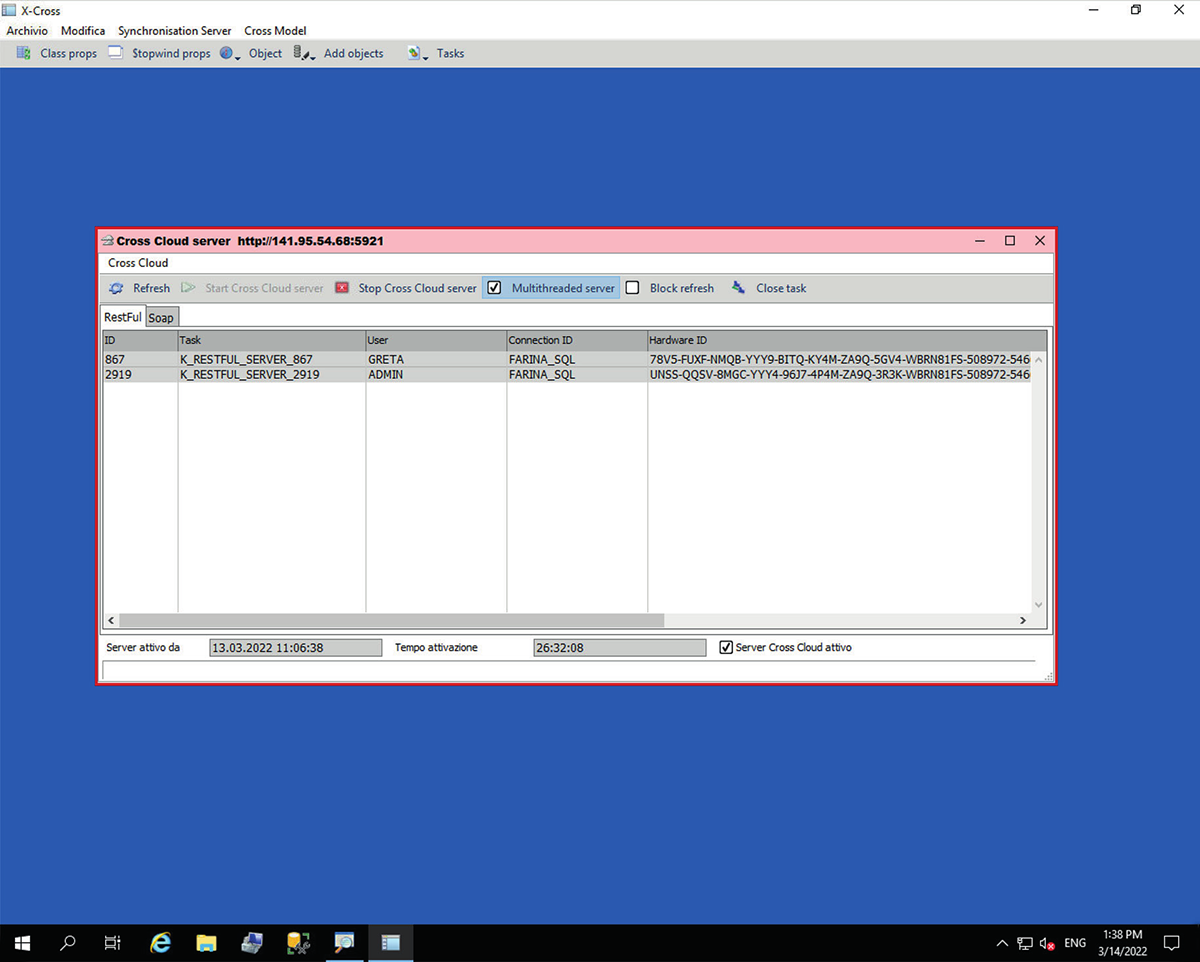Click the vertical scrollbar down arrow
Viewport: 1200px width, 962px height.
[1038, 604]
